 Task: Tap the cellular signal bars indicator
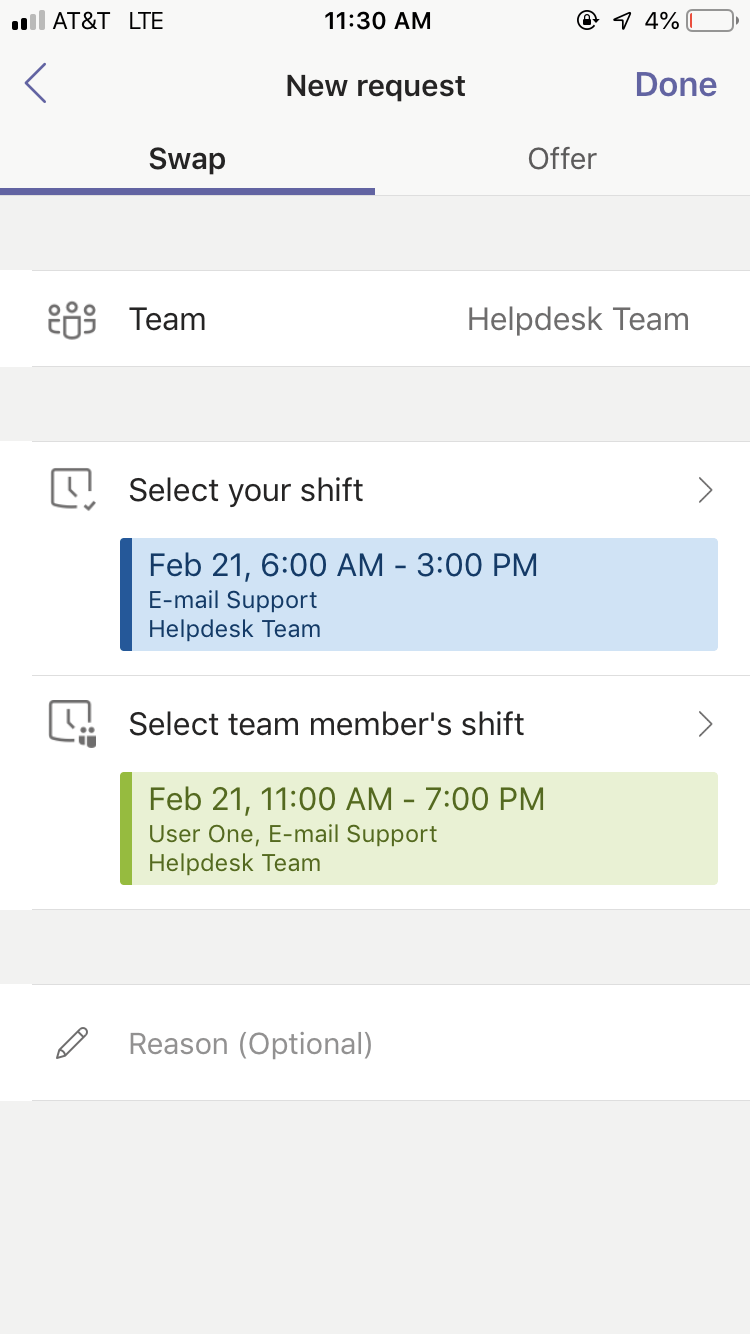tap(27, 21)
